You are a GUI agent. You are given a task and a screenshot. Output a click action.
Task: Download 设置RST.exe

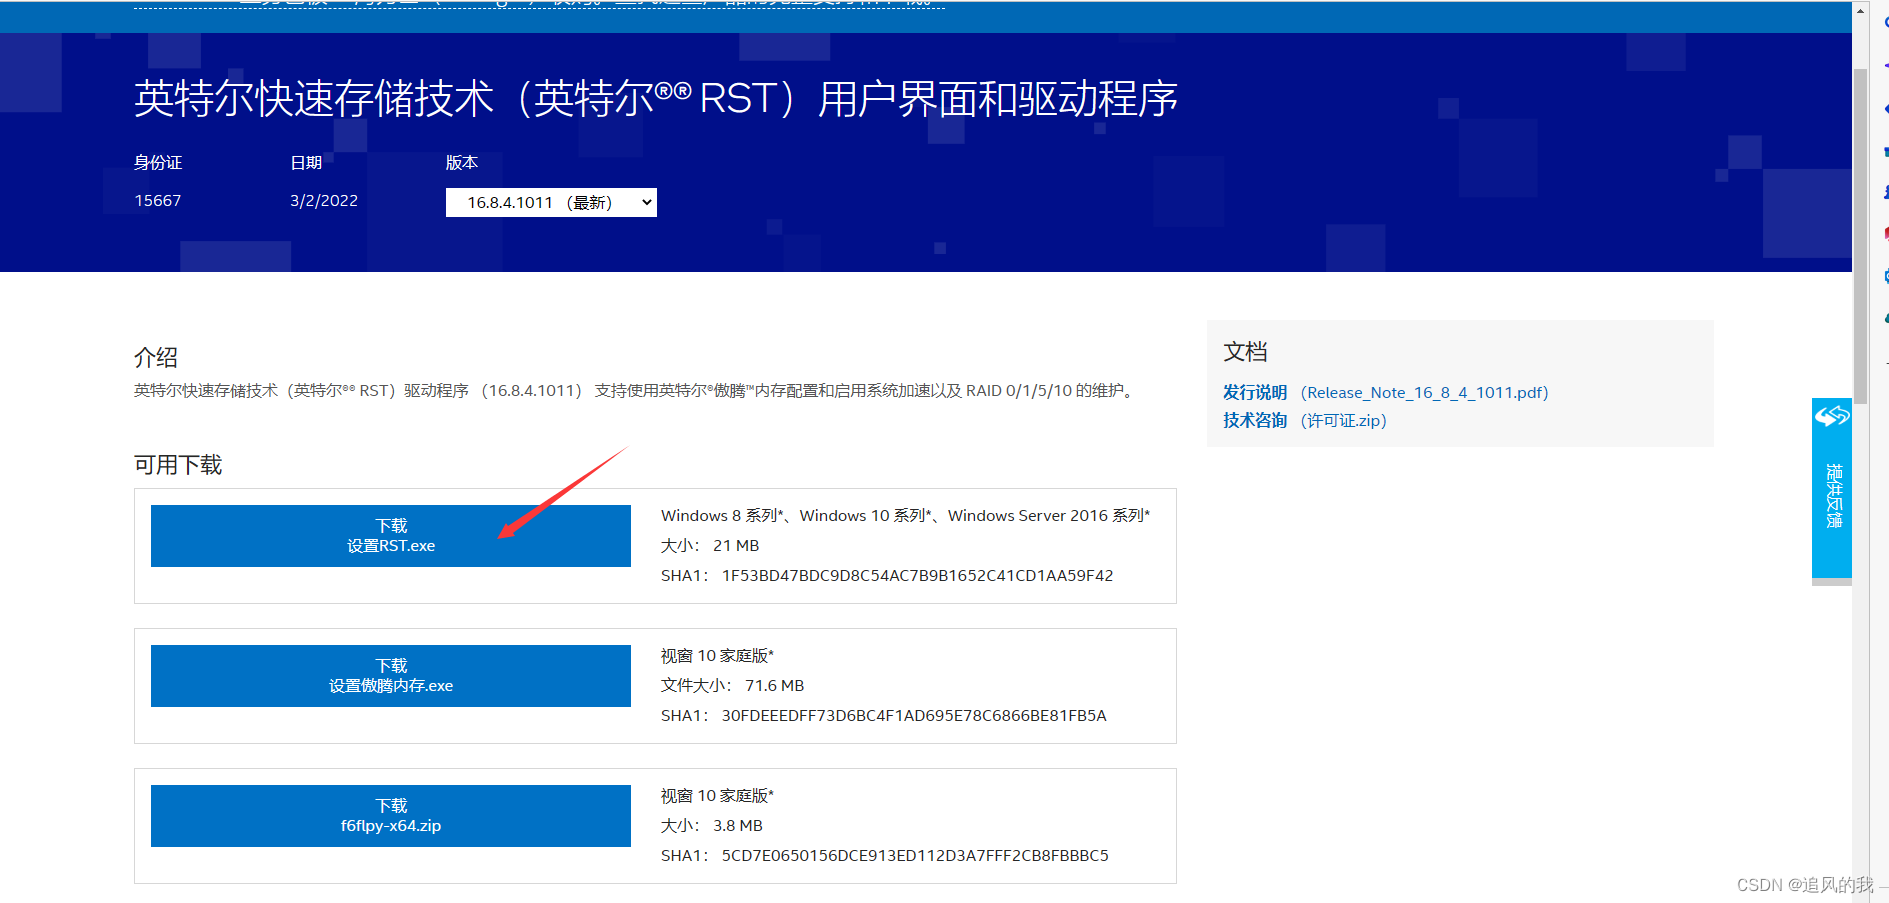click(x=391, y=536)
